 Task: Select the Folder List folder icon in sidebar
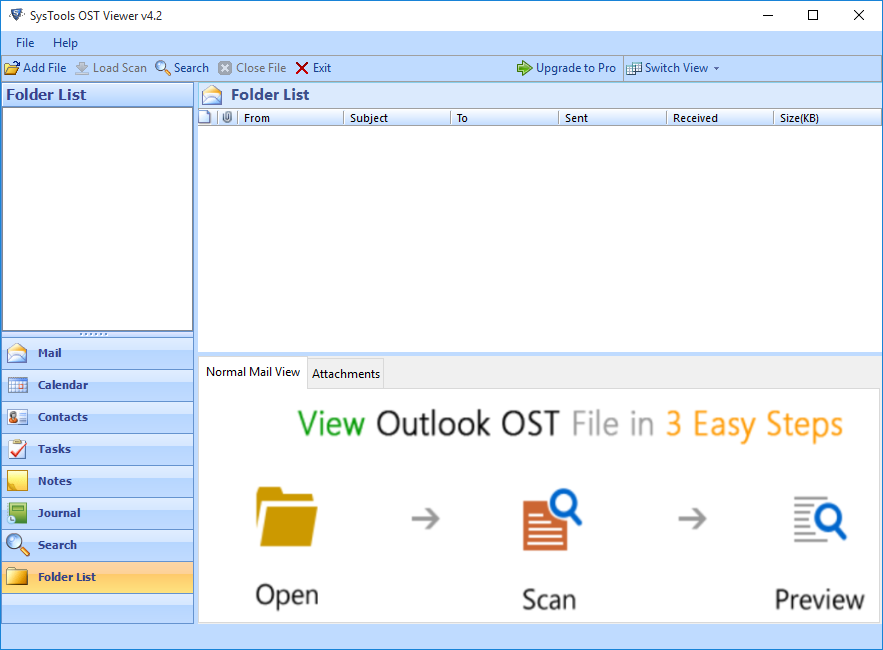coord(17,577)
